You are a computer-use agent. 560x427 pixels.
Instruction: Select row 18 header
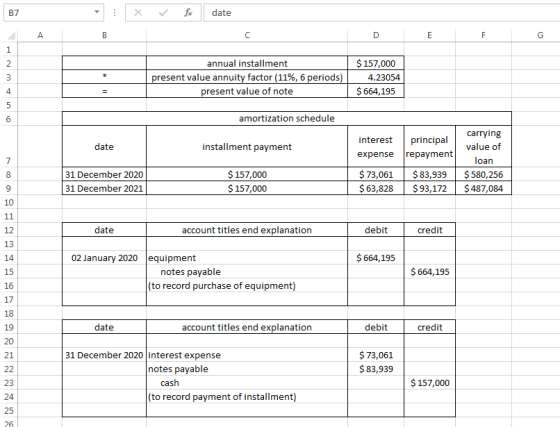click(9, 313)
